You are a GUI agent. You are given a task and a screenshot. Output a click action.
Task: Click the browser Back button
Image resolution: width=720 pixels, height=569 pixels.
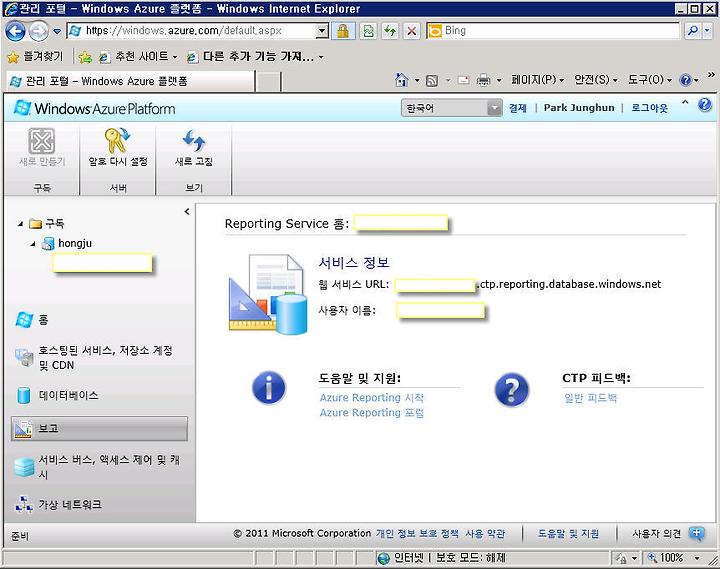[15, 31]
